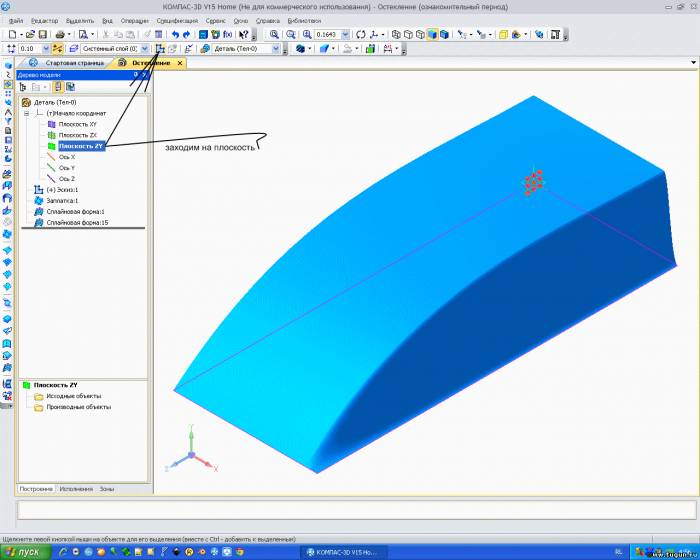Screen dimensions: 700x560
Task: Redo the last undone action
Action: coord(187,34)
